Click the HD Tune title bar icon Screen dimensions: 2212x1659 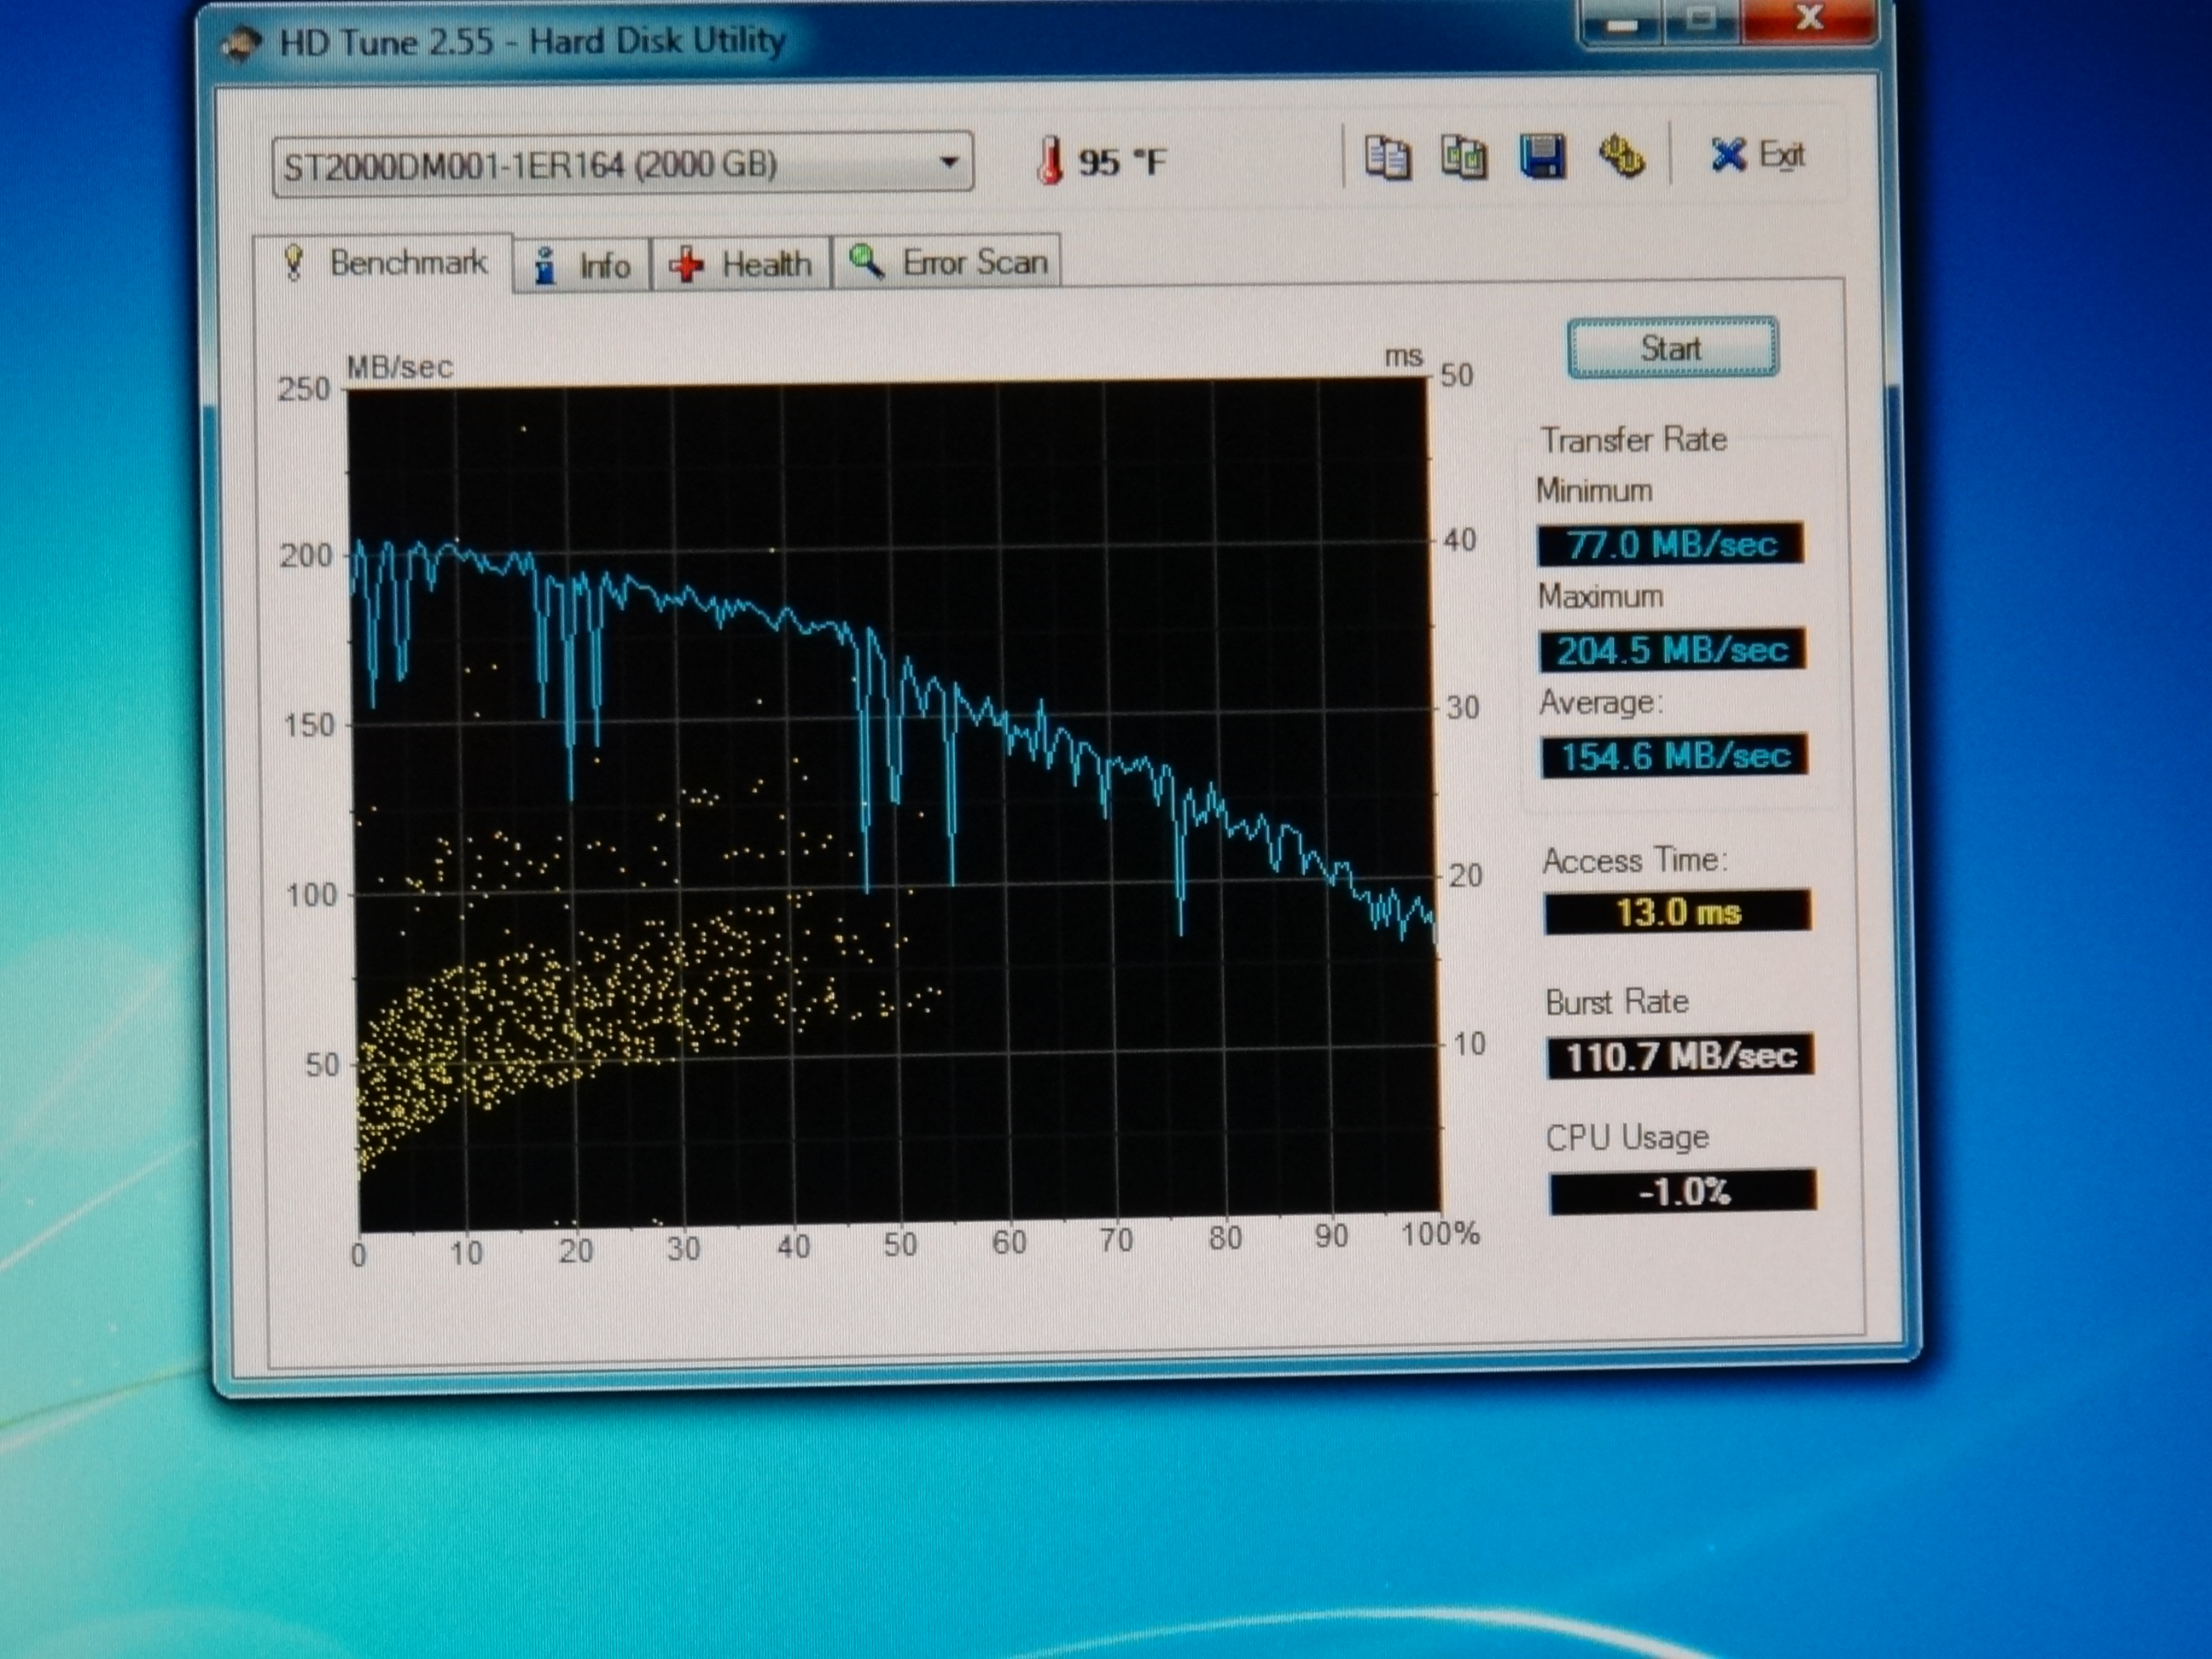(242, 44)
